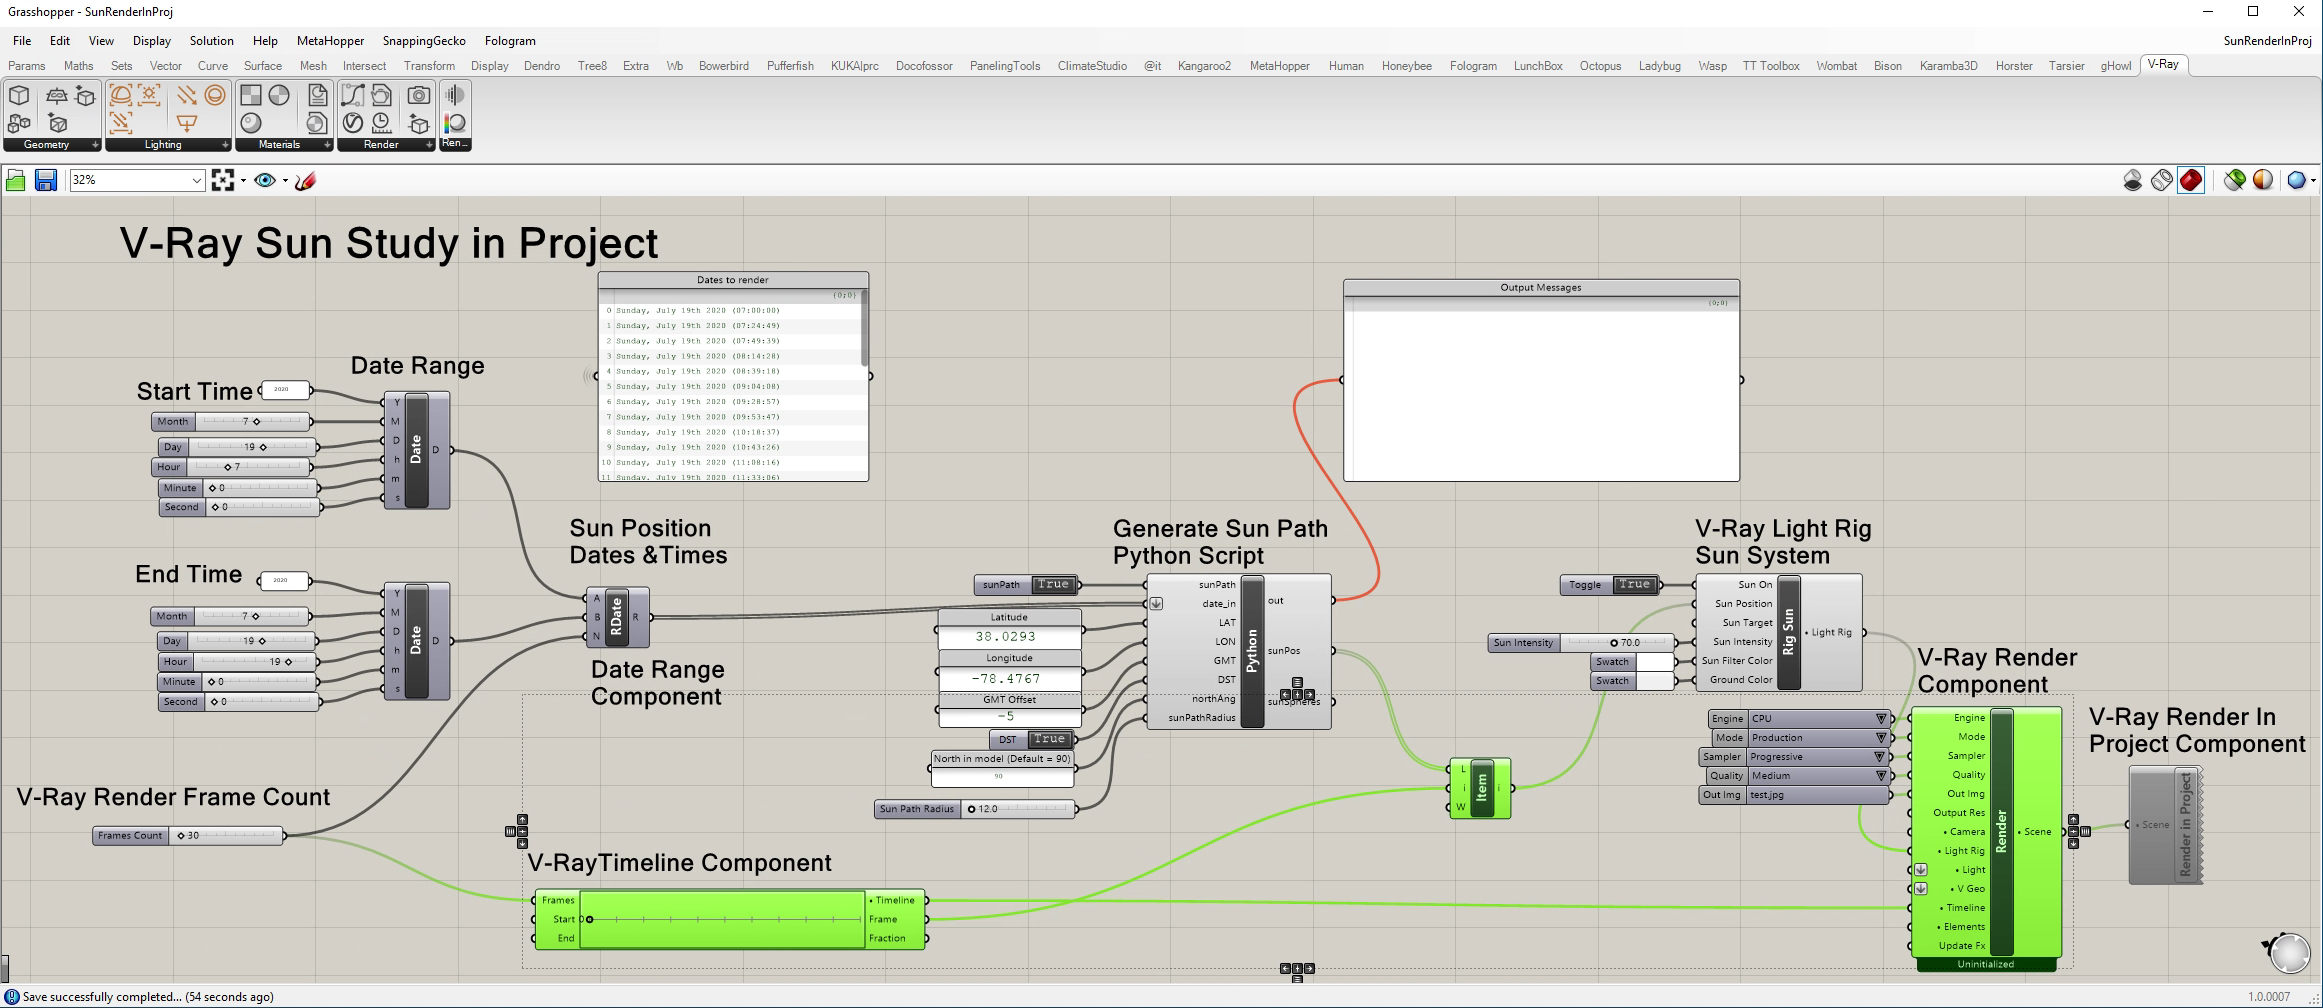Click the Out Img test.jpg field
Image resolution: width=2323 pixels, height=1008 pixels.
click(x=1816, y=795)
